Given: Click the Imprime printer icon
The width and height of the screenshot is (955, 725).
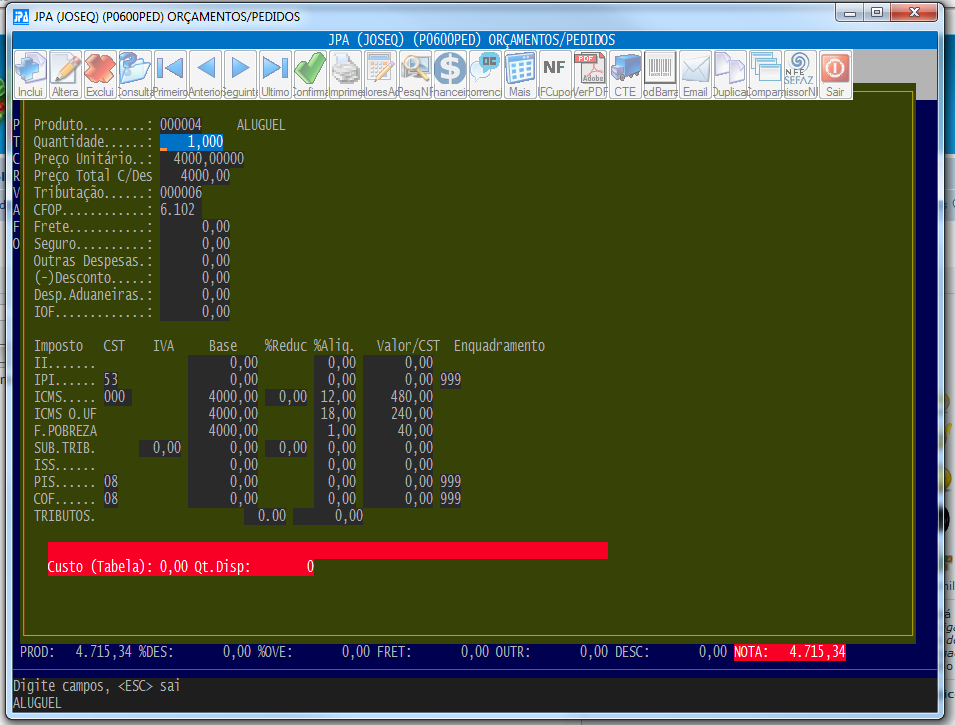Looking at the screenshot, I should 345,75.
